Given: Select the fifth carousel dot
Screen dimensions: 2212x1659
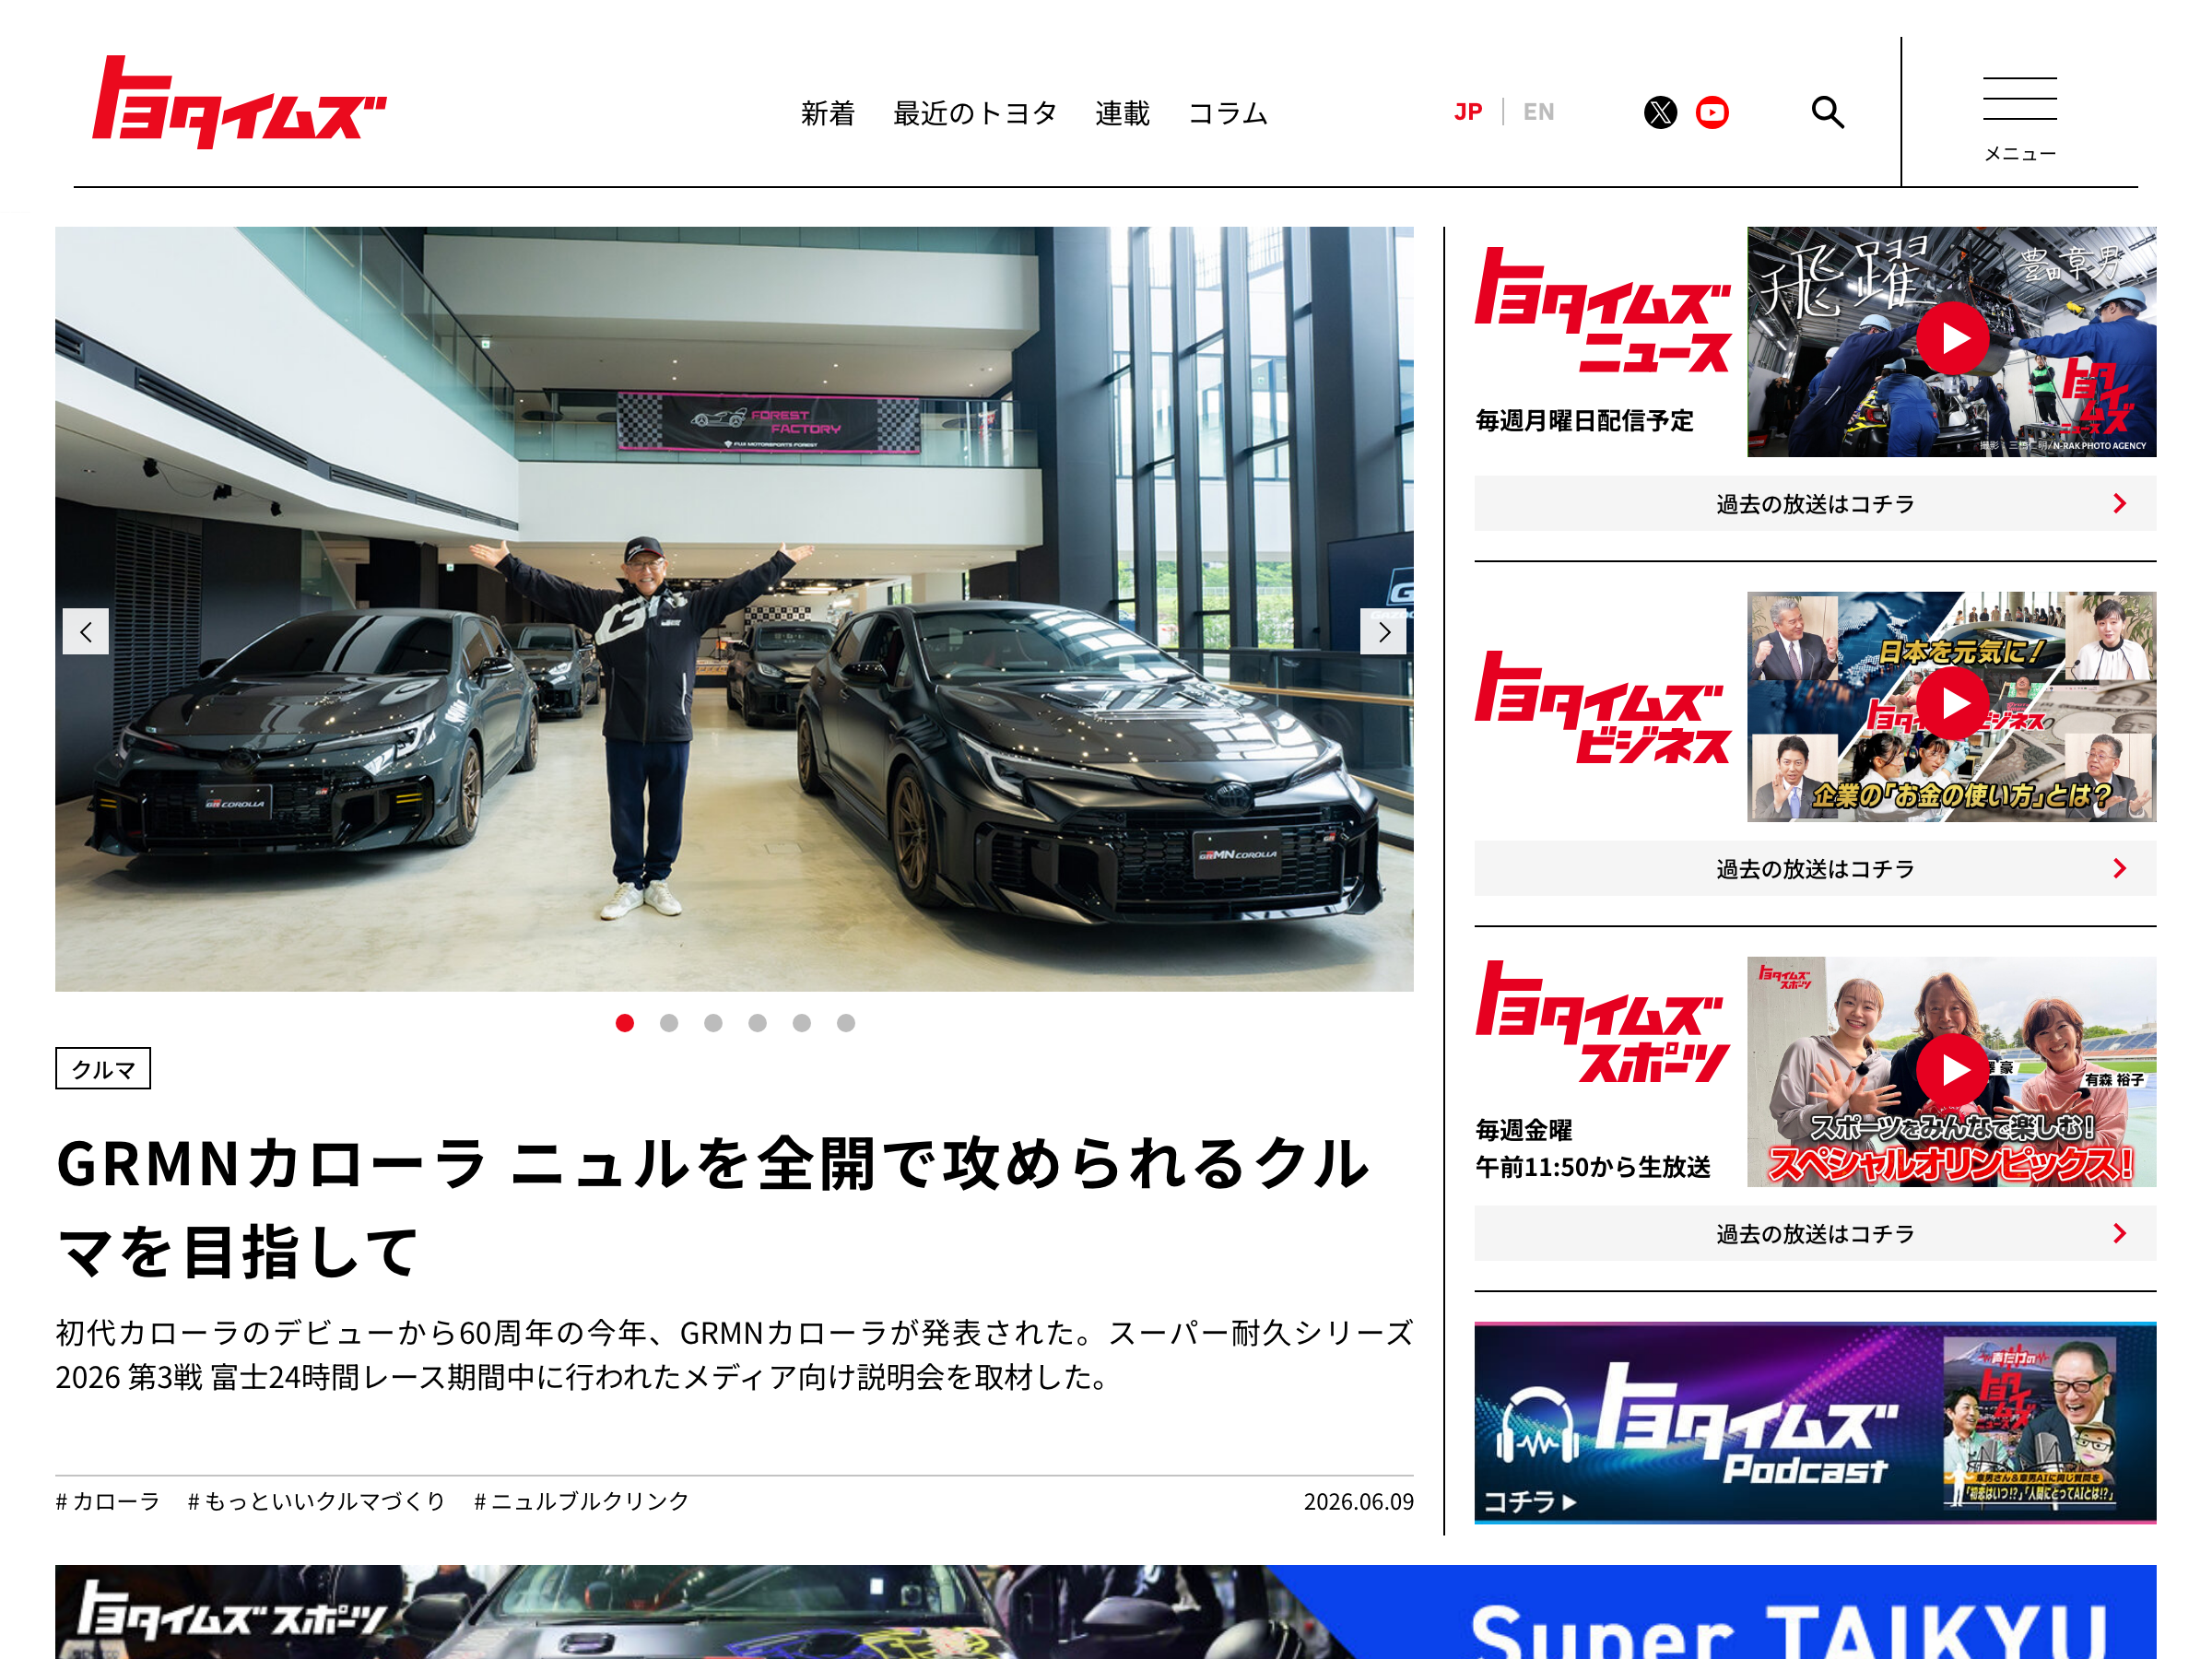Looking at the screenshot, I should 801,1022.
